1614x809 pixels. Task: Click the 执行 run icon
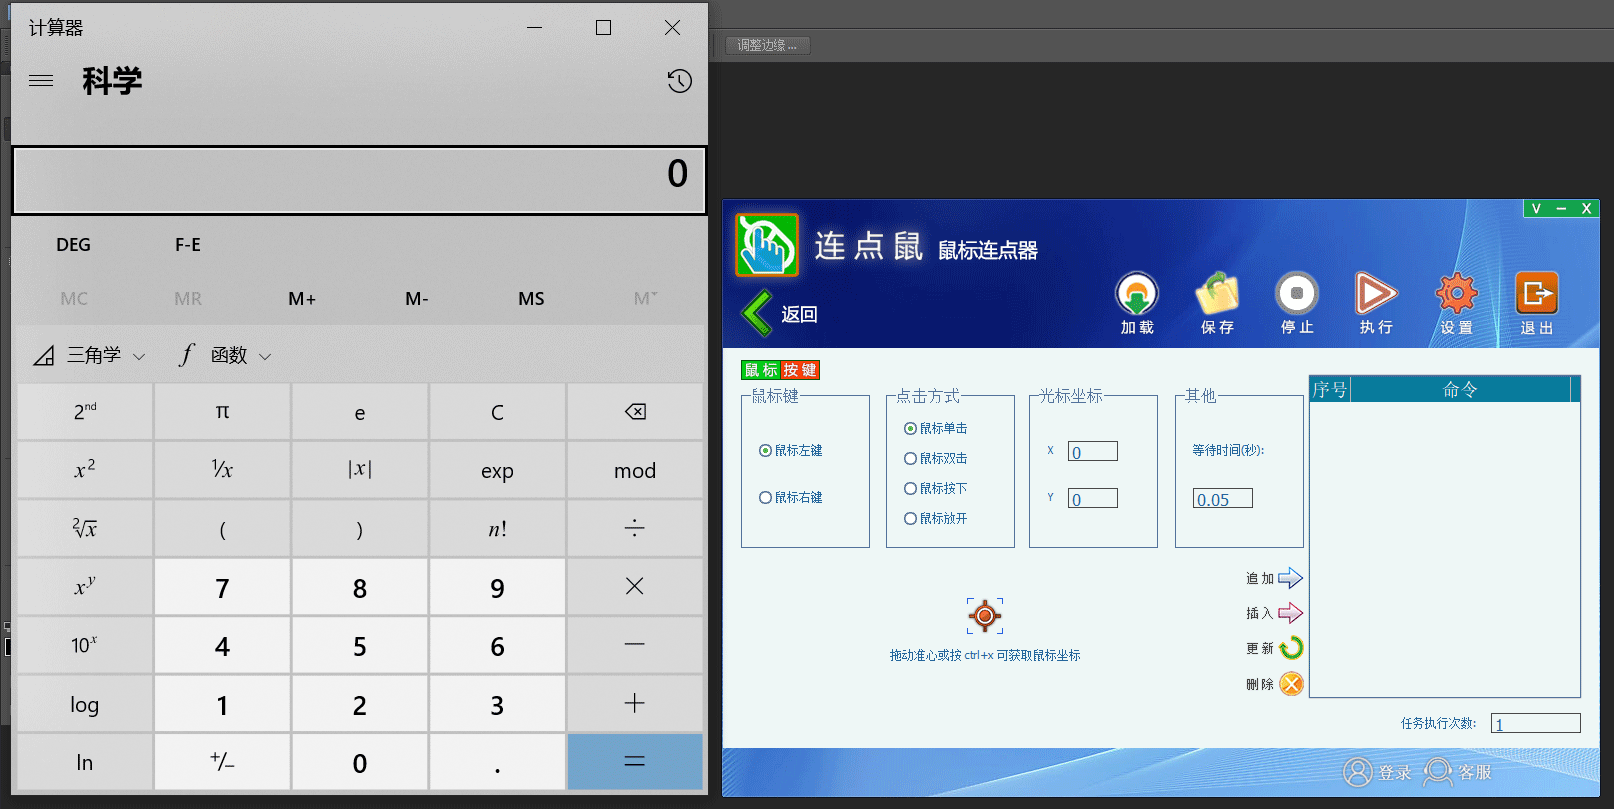[1376, 294]
